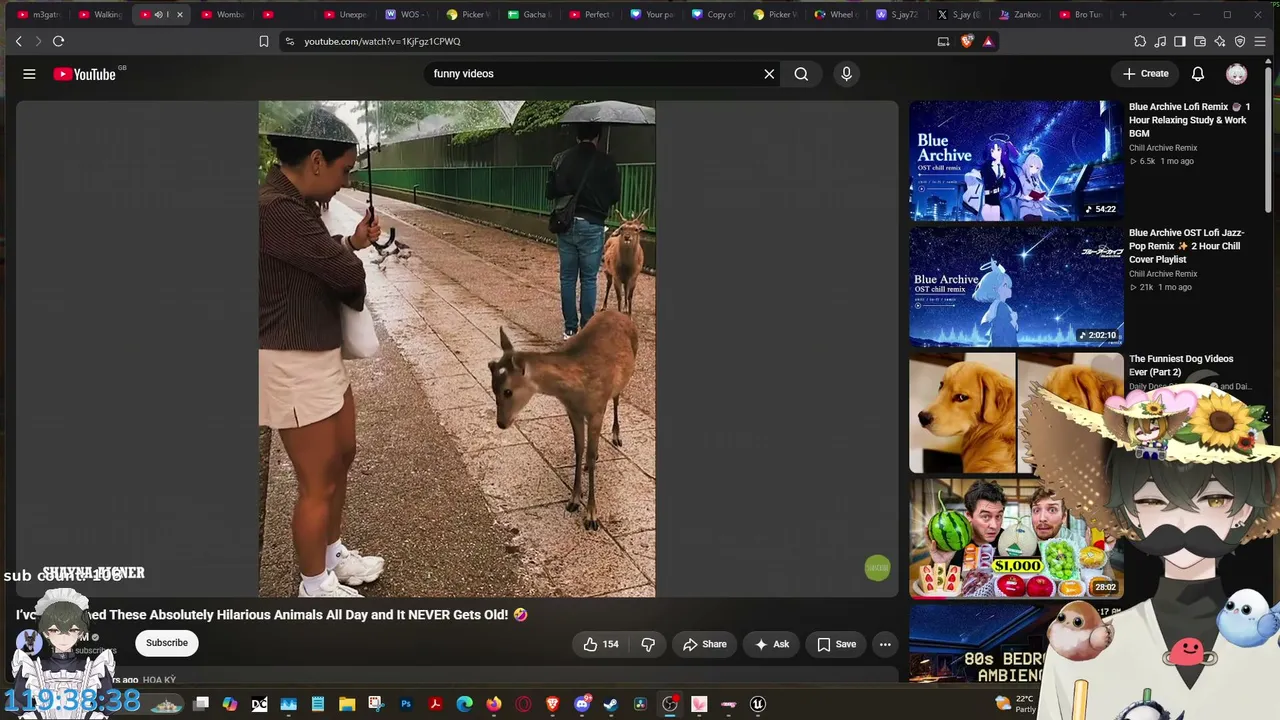Open Adobe Acrobat from taskbar

coord(435,704)
